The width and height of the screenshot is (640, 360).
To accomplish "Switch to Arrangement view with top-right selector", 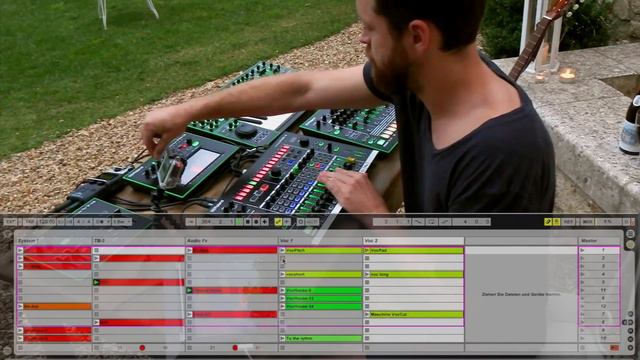I will click(x=631, y=233).
